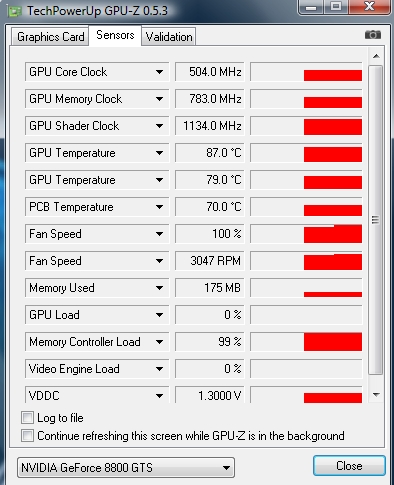
Task: Toggle Continue refreshing in background checkbox
Action: (27, 436)
